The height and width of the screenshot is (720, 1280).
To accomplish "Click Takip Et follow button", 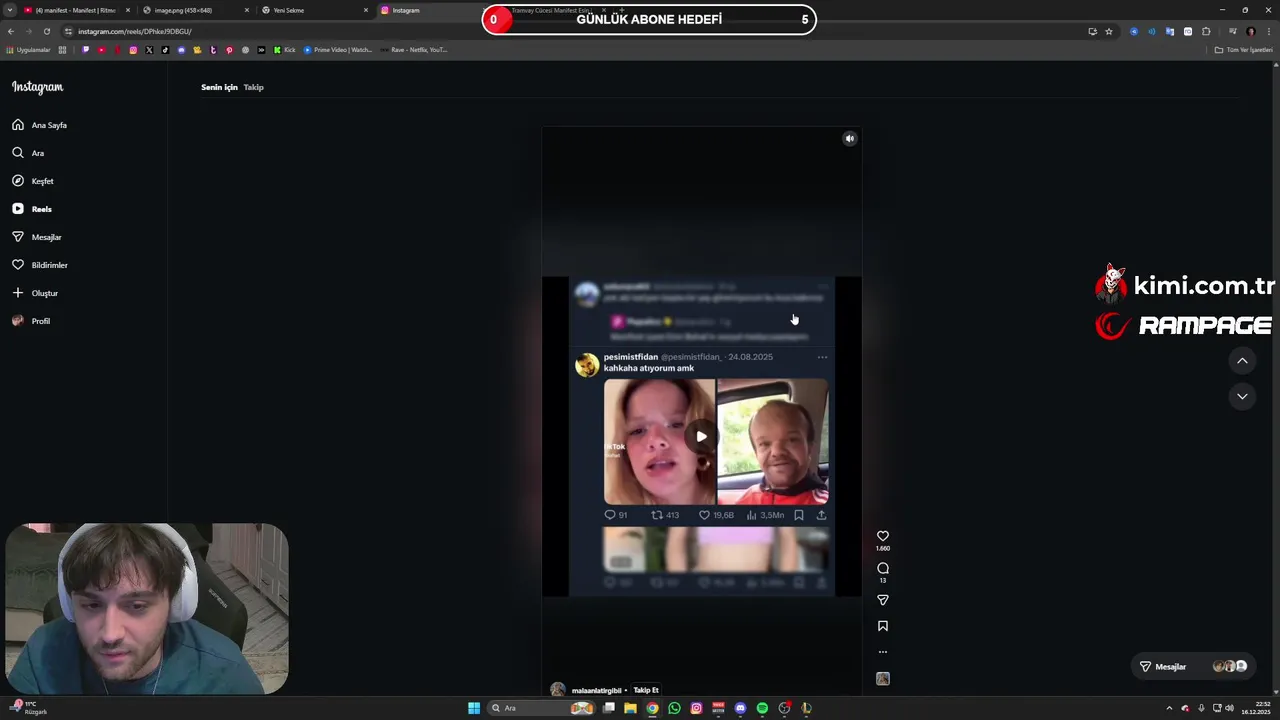I will 646,690.
